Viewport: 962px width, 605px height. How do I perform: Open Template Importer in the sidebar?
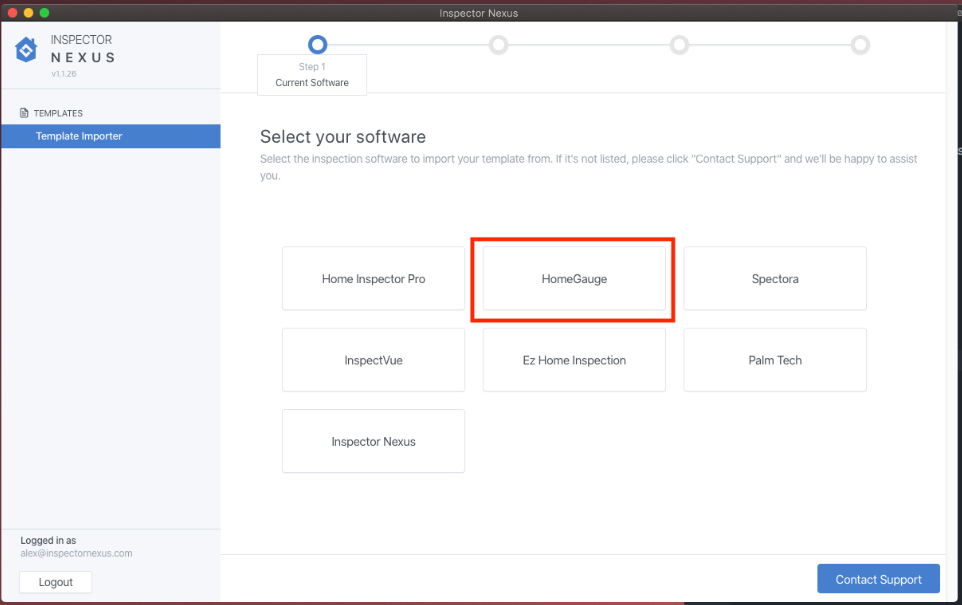pyautogui.click(x=110, y=136)
